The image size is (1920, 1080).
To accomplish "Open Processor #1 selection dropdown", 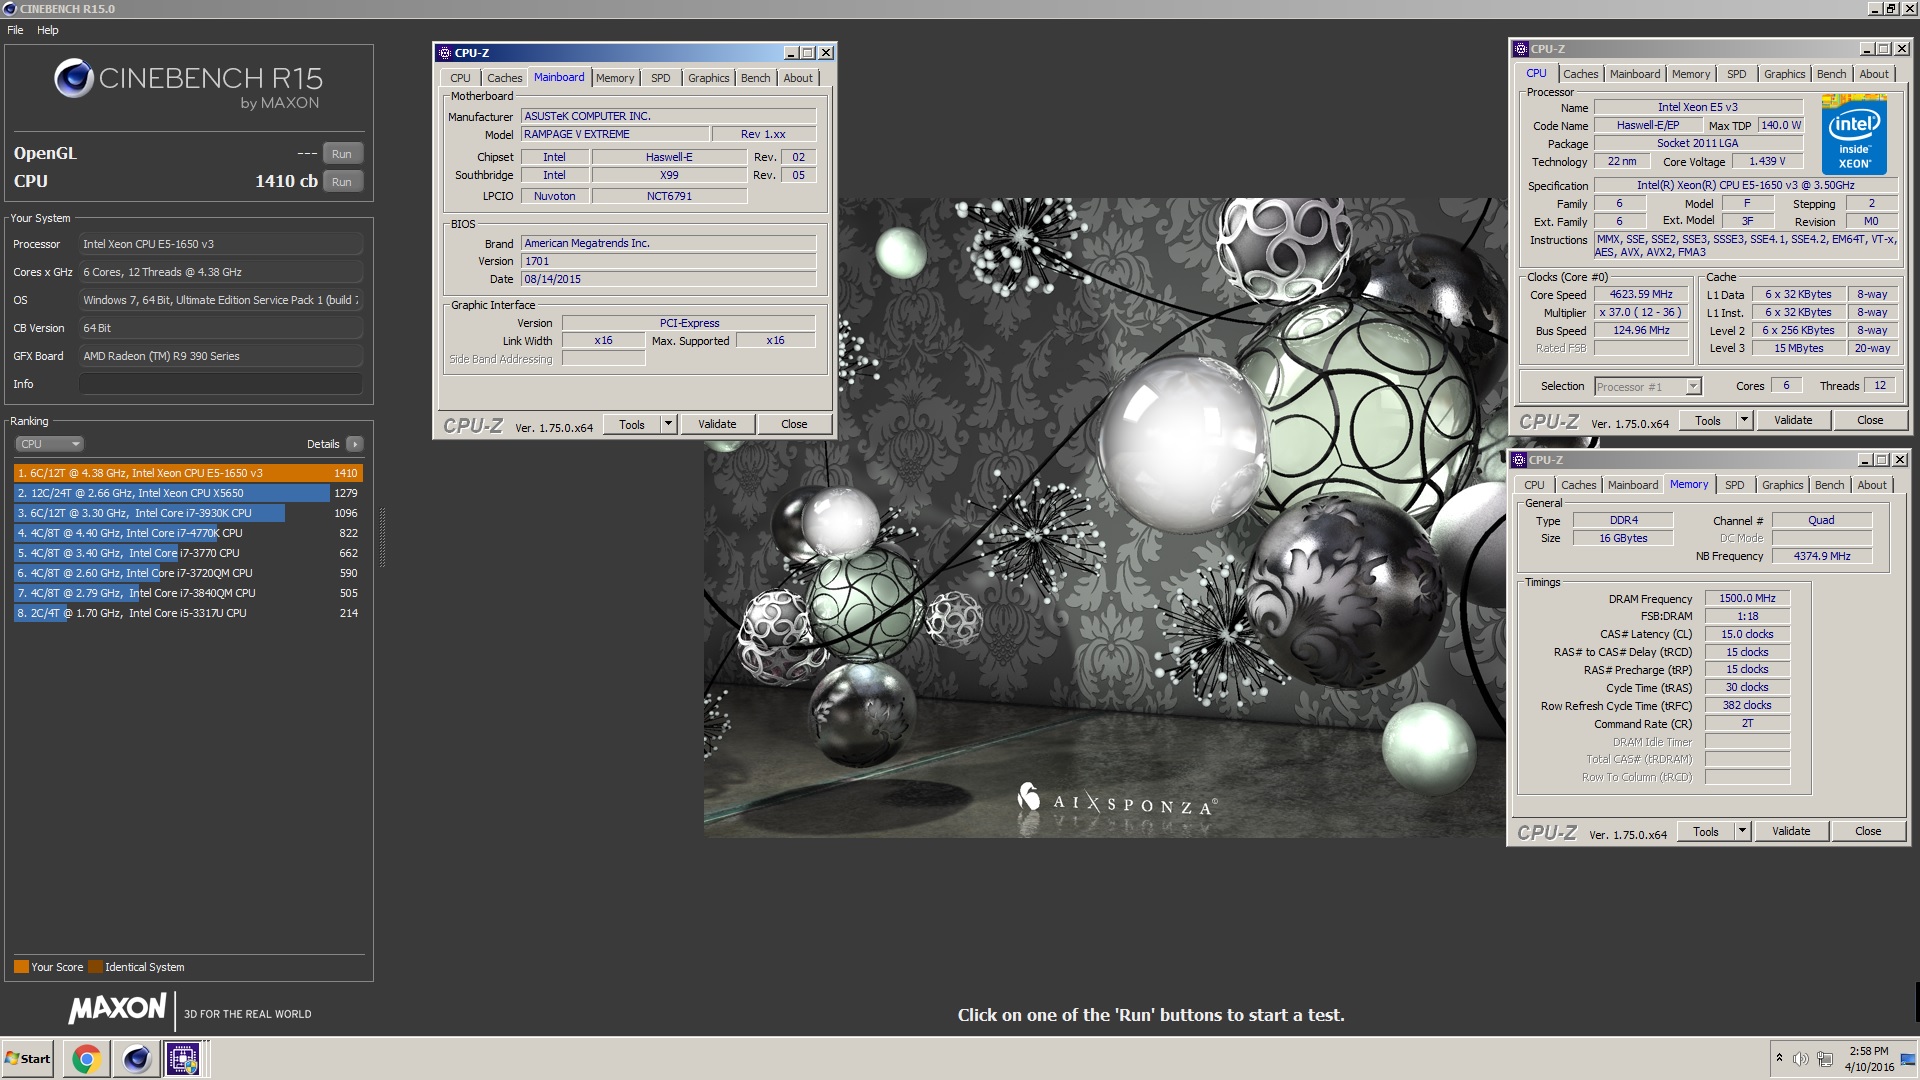I will coord(1647,387).
